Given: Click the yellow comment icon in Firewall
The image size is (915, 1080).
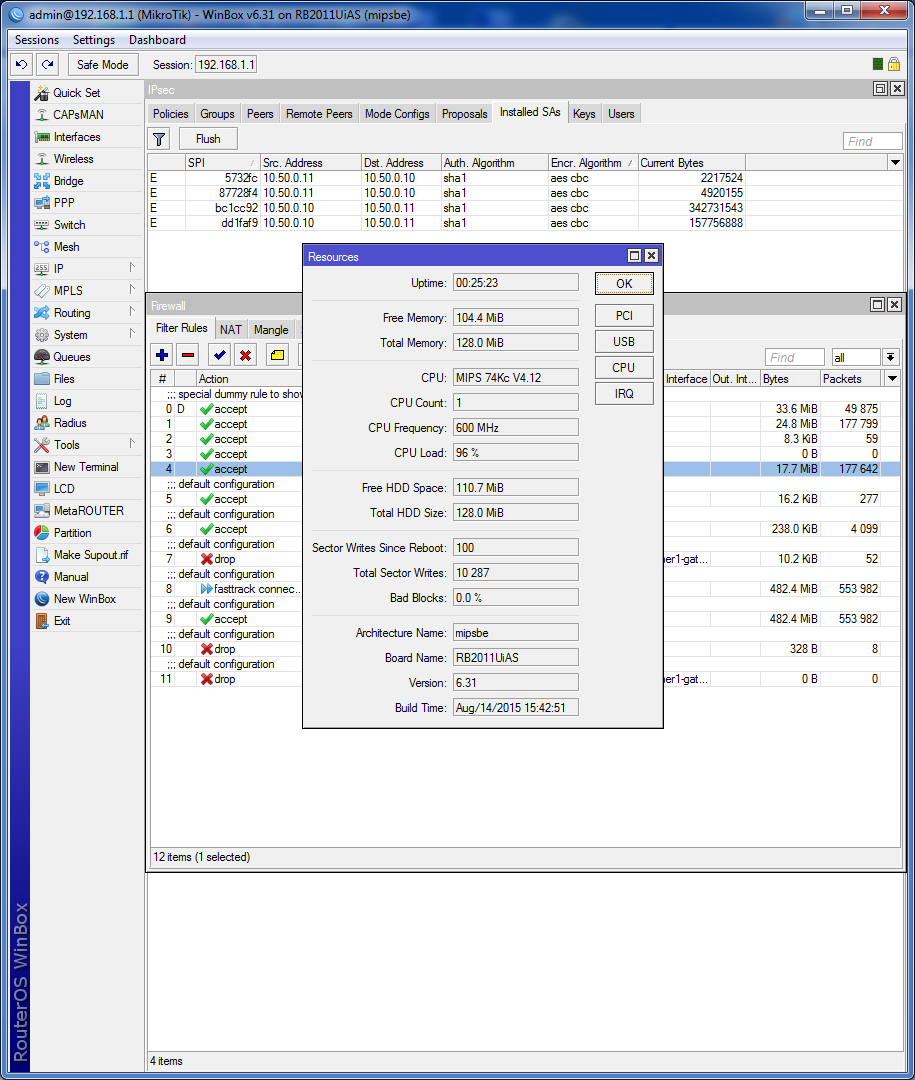Looking at the screenshot, I should (277, 354).
